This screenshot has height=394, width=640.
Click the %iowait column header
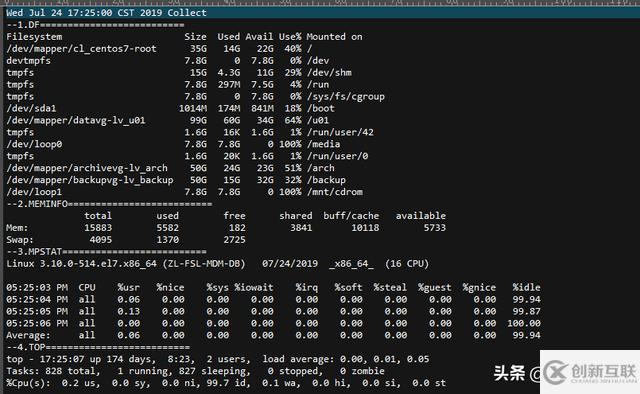tap(254, 287)
